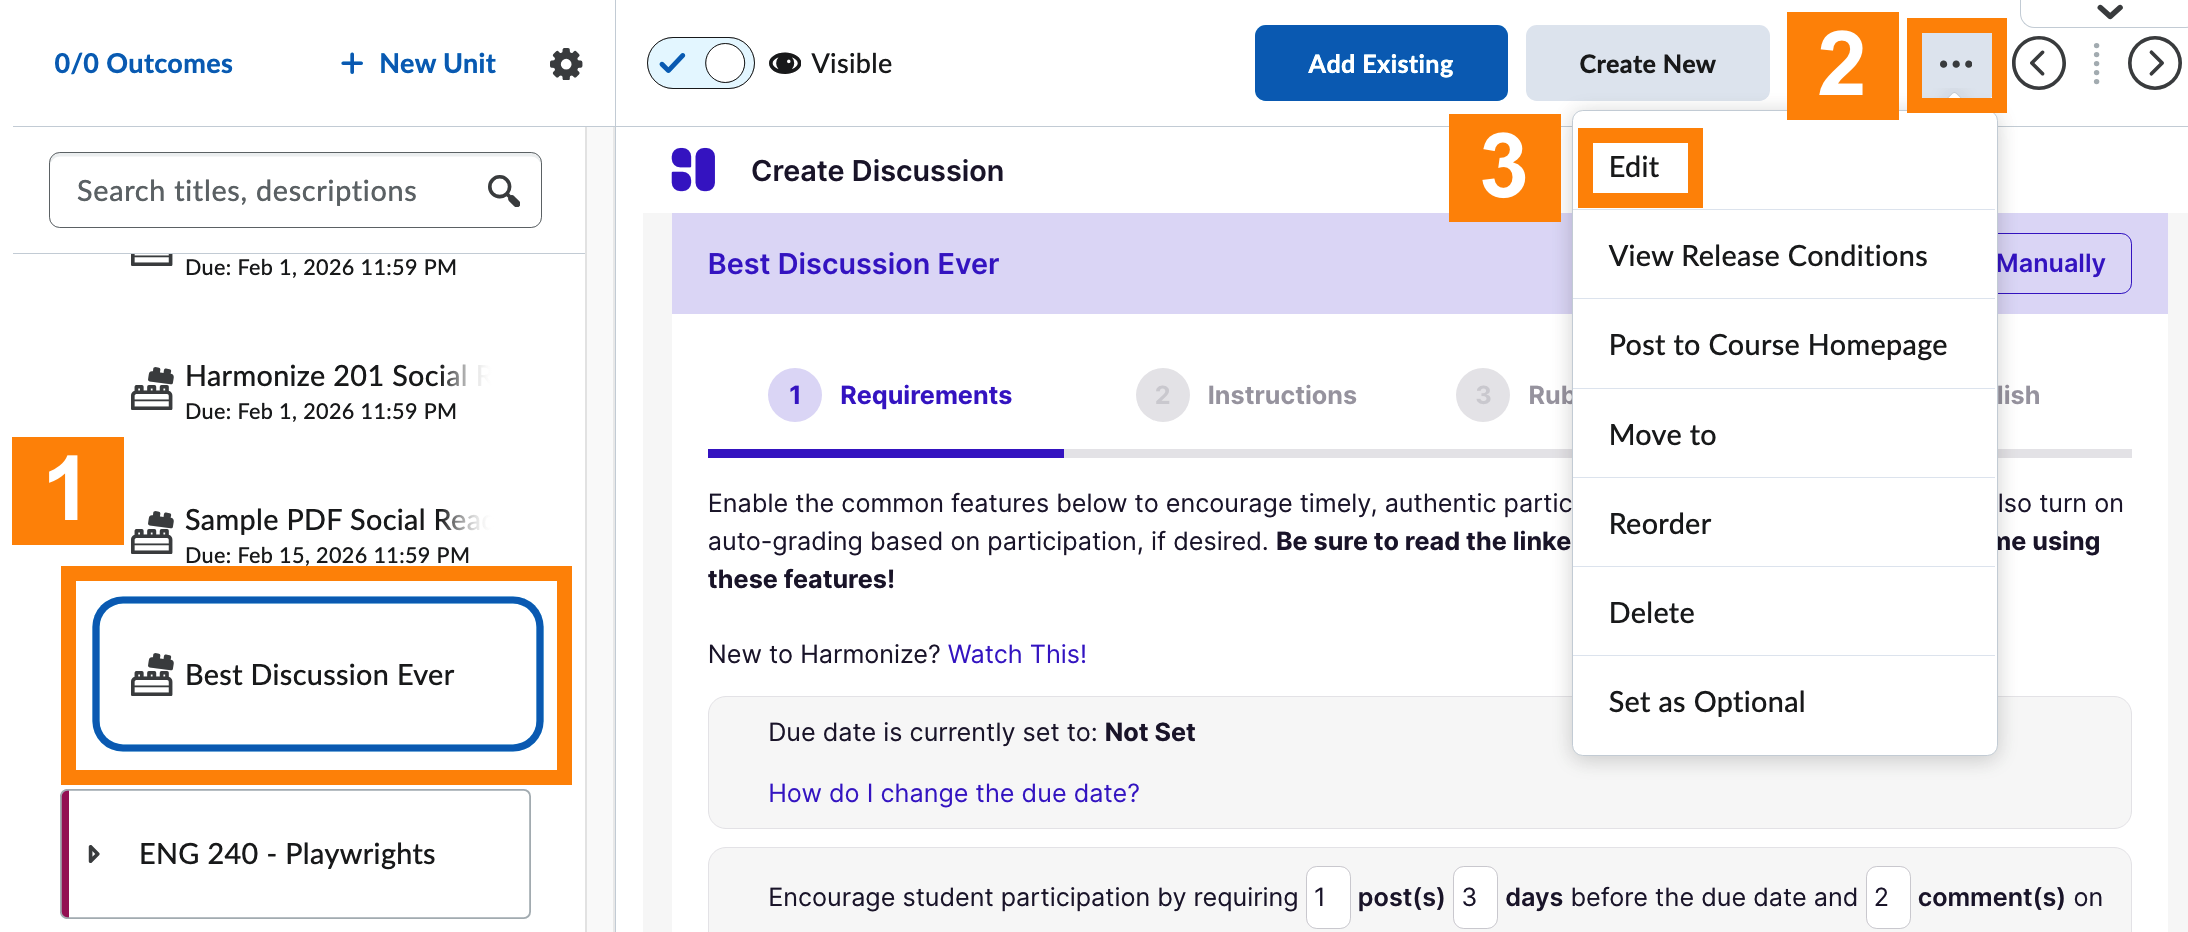
Task: Expand the ENG 240 - Playwrights unit
Action: (94, 854)
